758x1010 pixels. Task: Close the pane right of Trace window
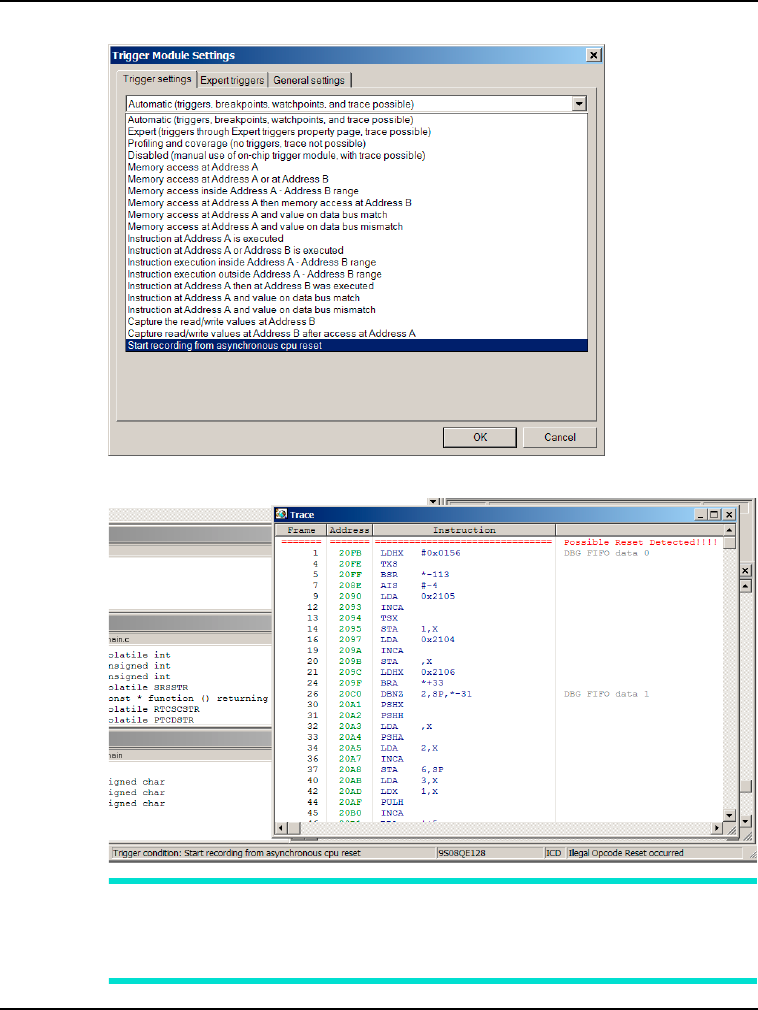745,571
